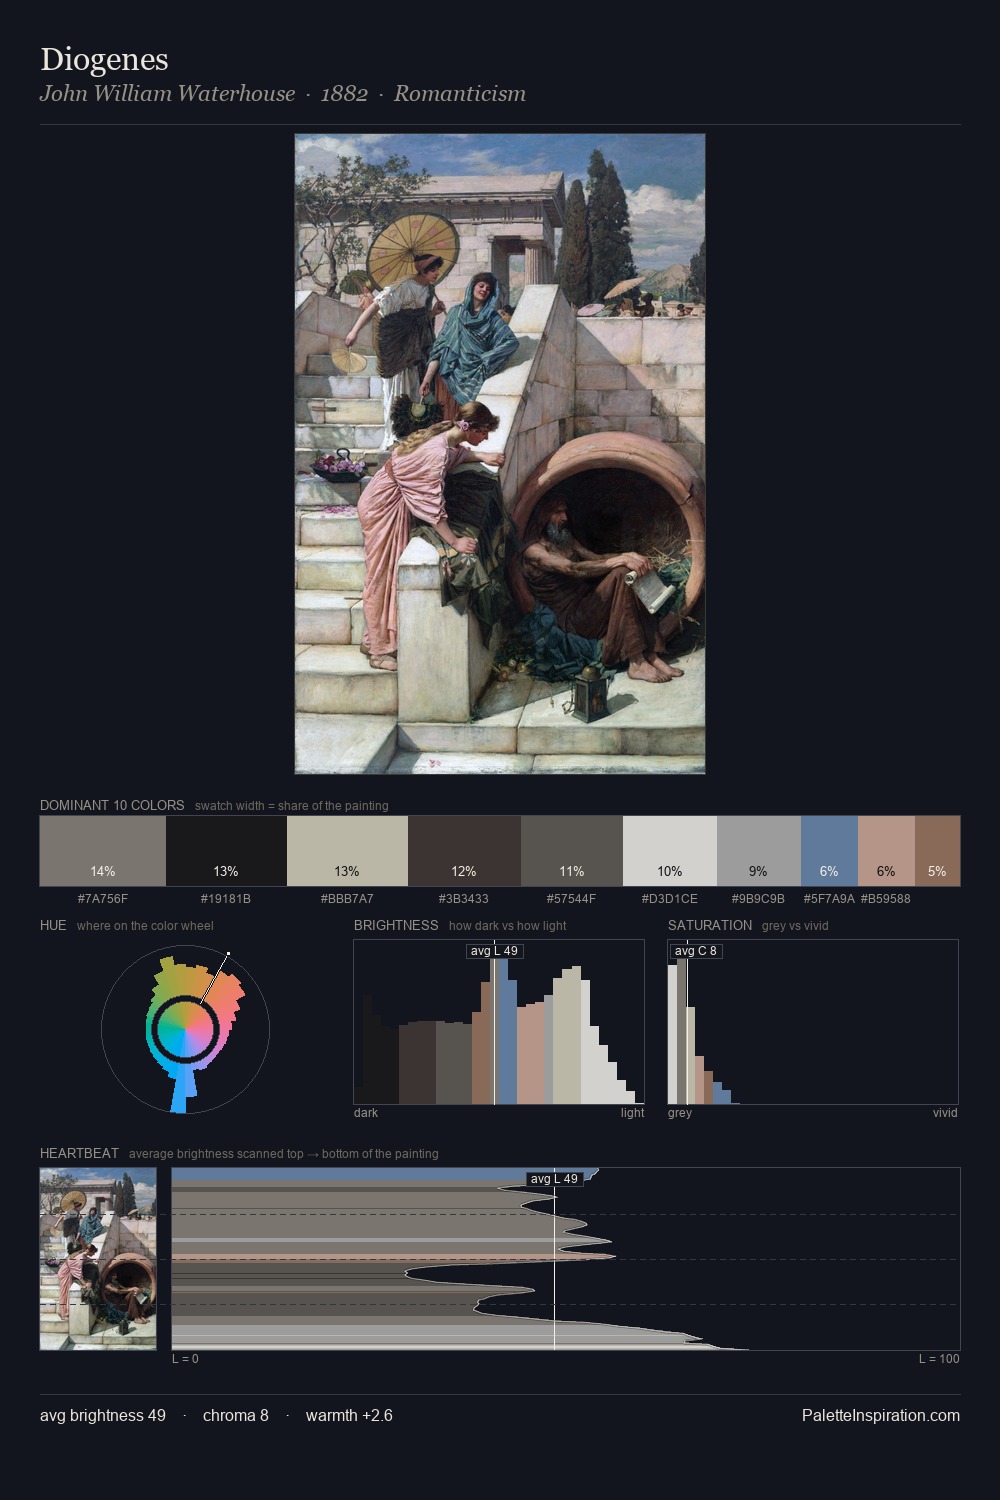Pick the 11% swatch #57544F

coord(572,851)
